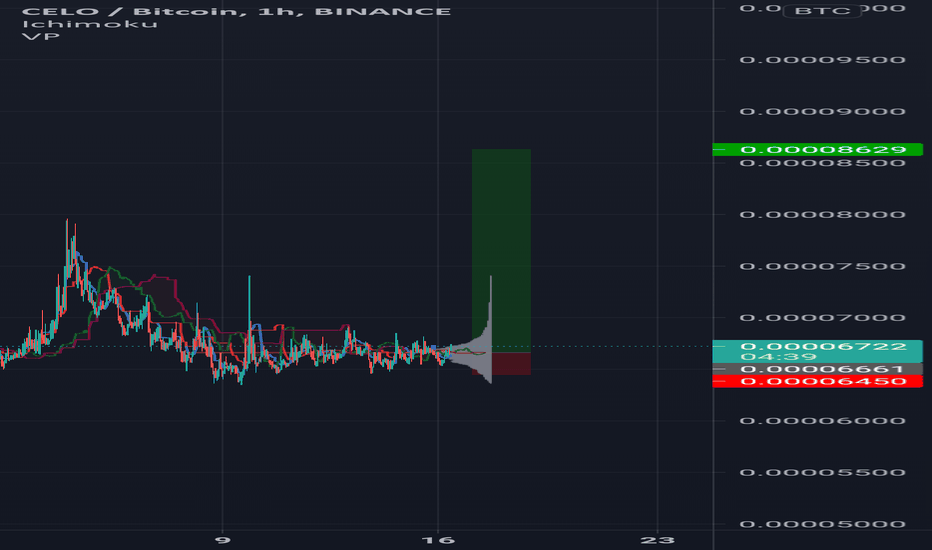Click date label 16 on time axis
Viewport: 932px width, 550px height.
pyautogui.click(x=438, y=540)
